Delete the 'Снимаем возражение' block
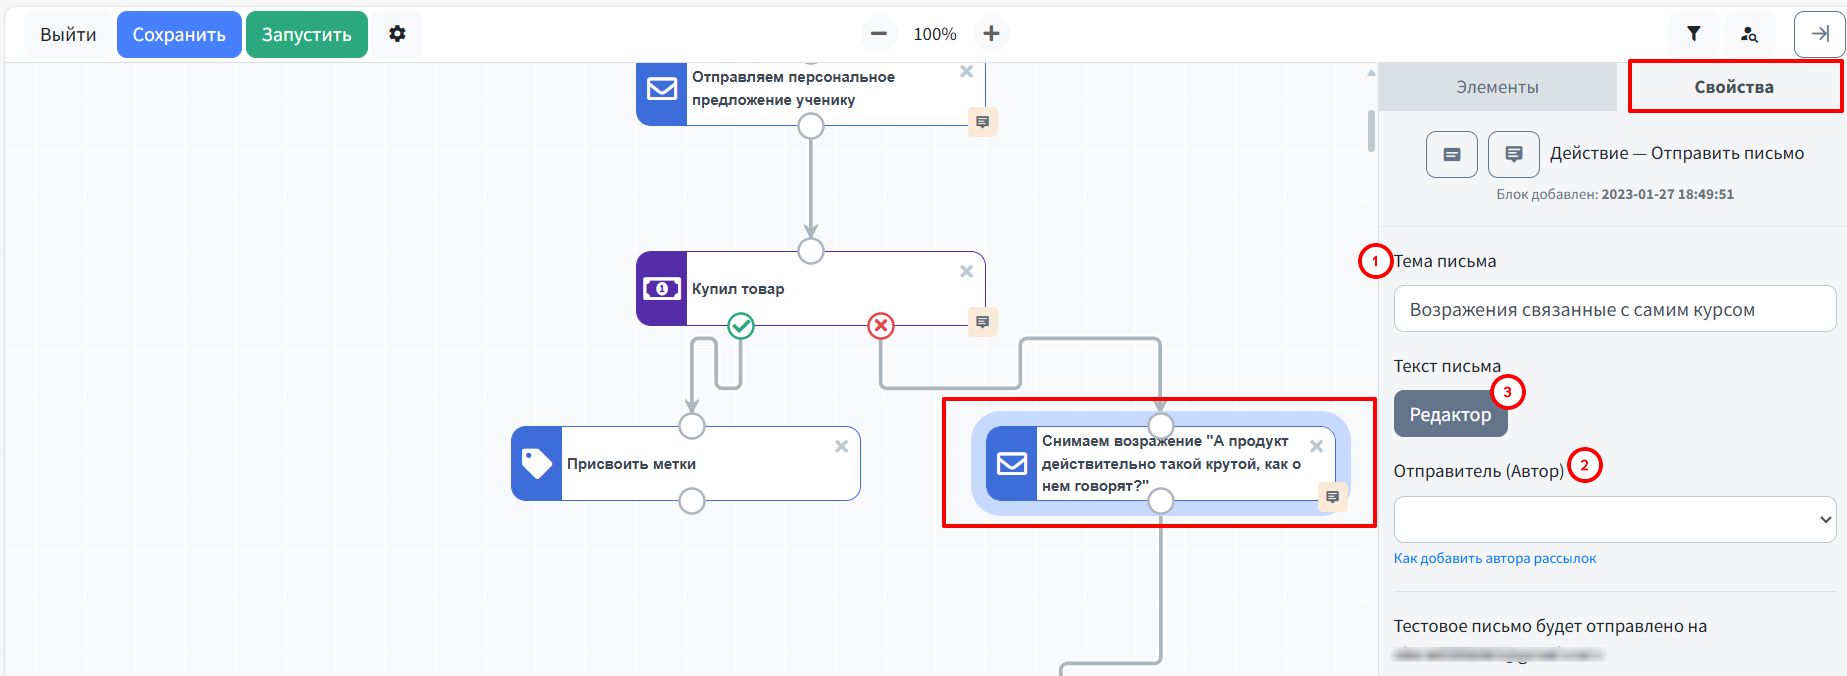The image size is (1847, 676). (1316, 446)
